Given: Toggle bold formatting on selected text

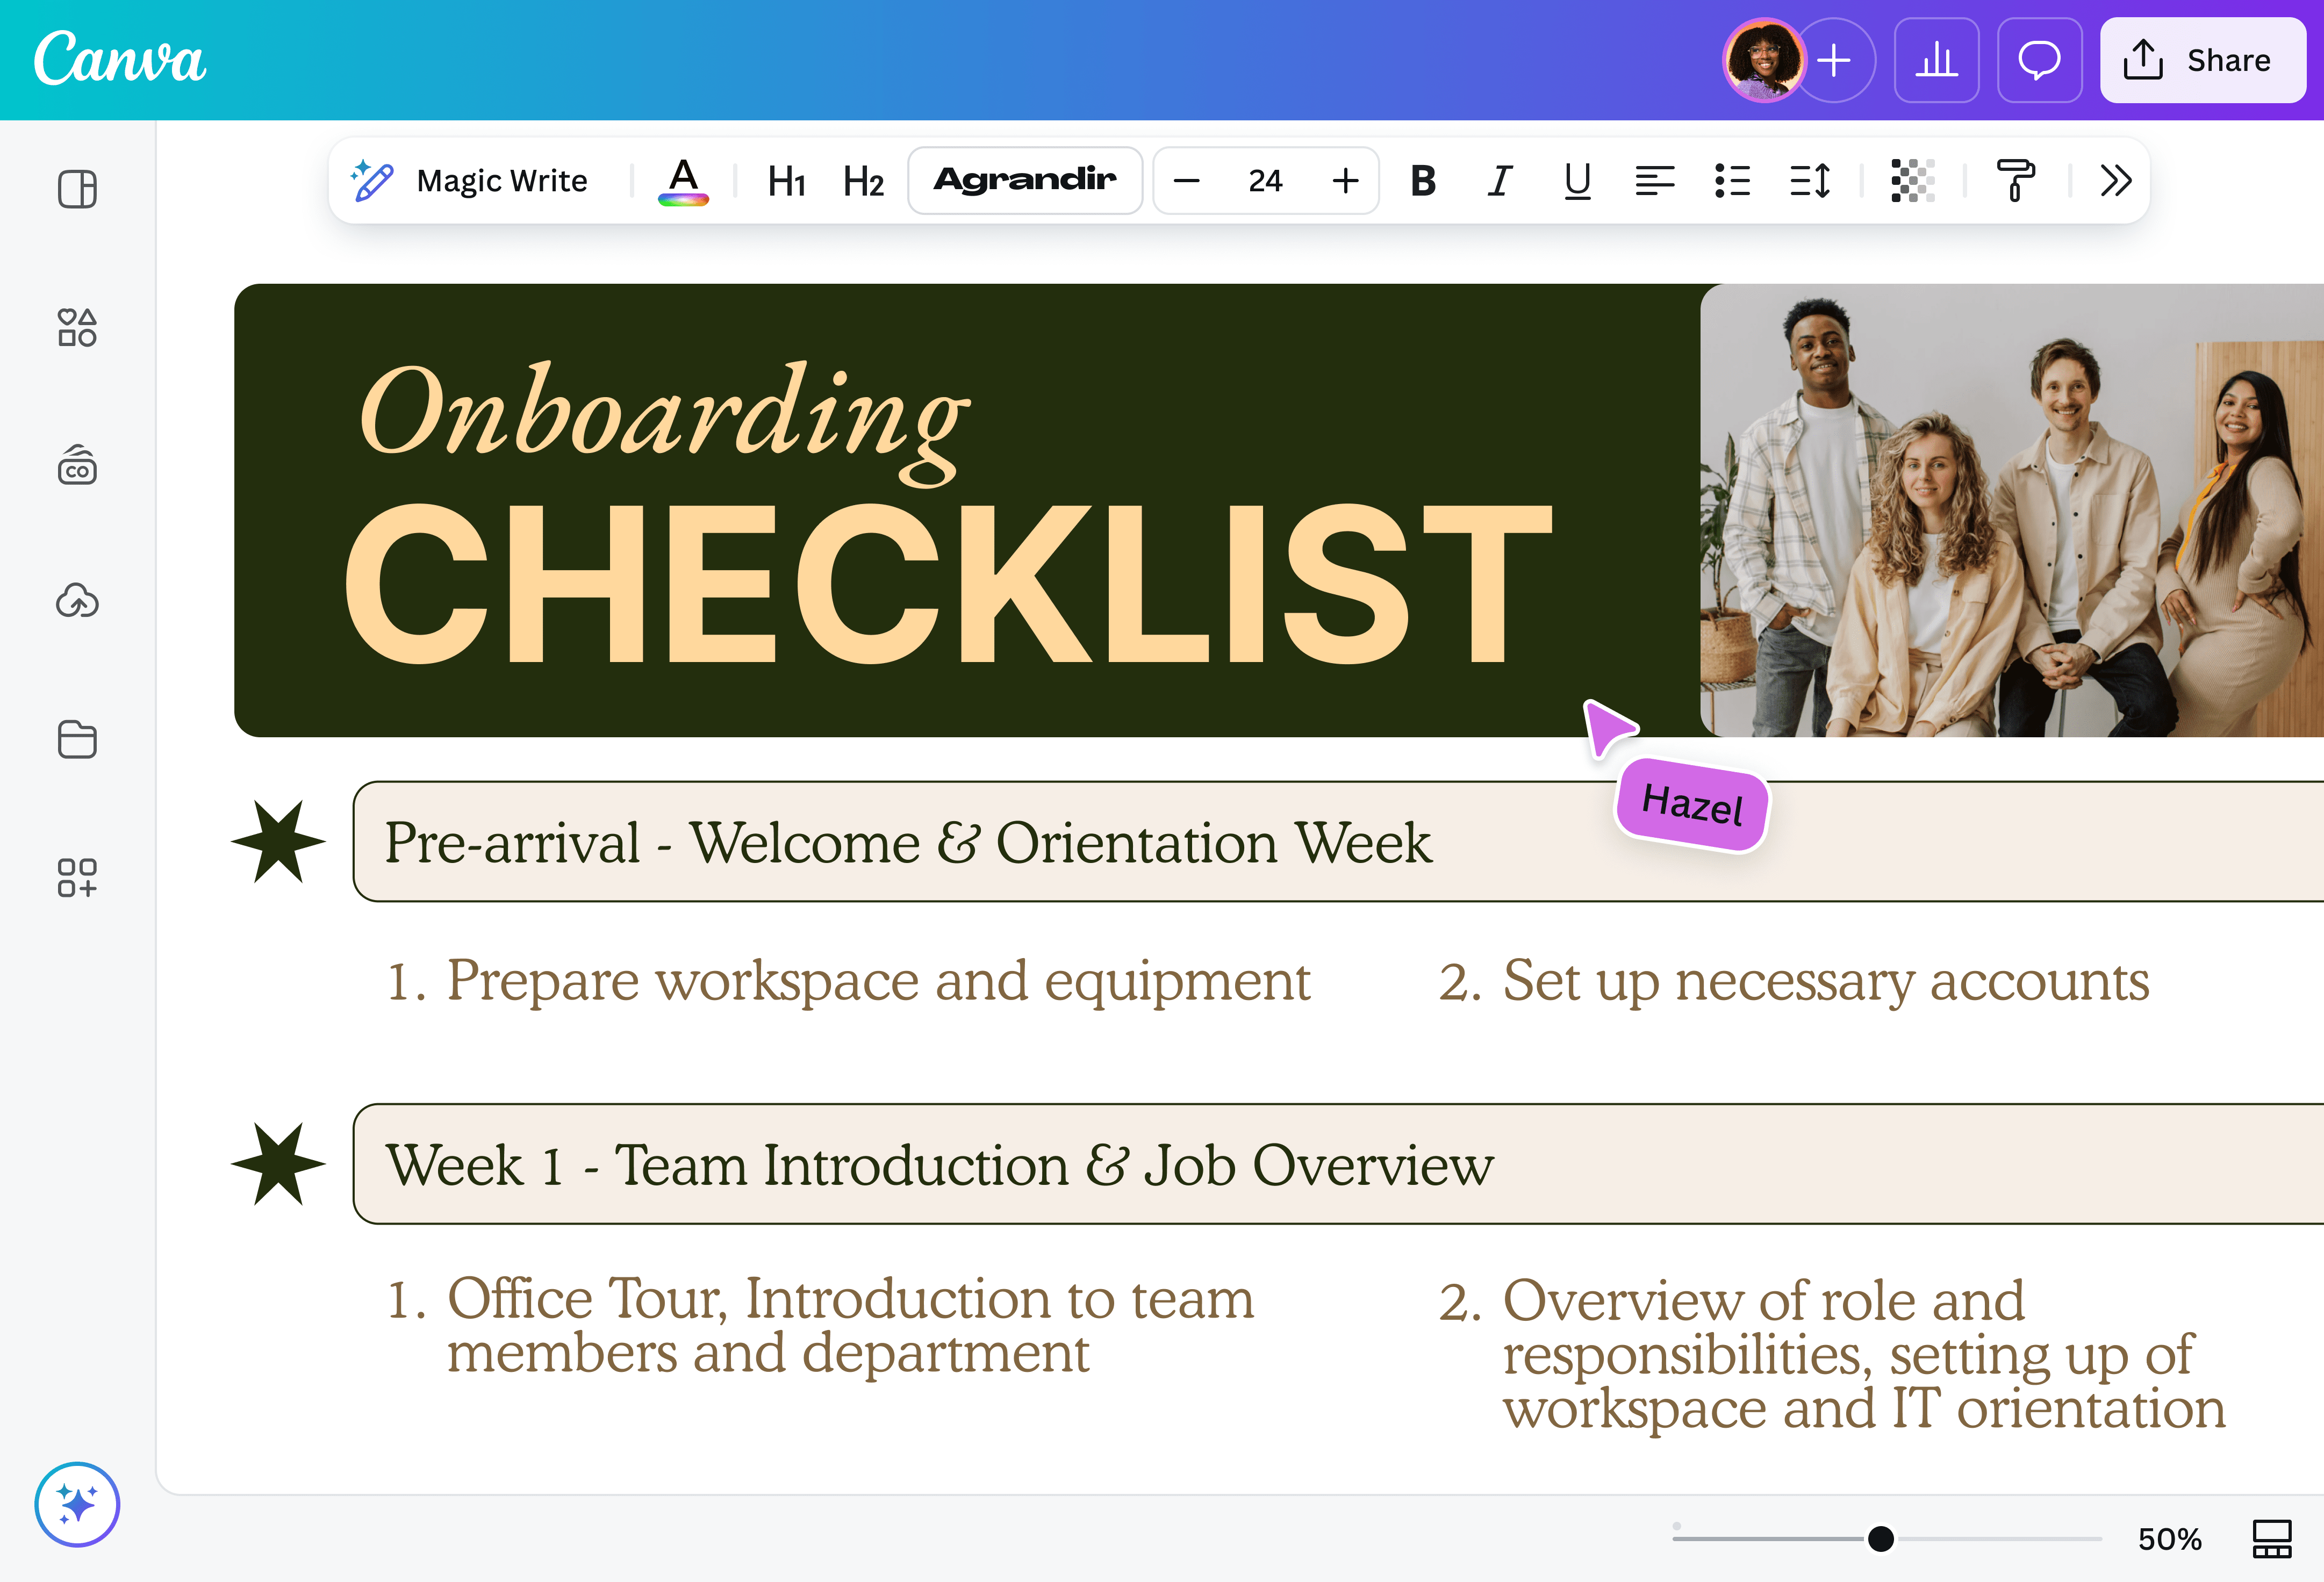Looking at the screenshot, I should click(x=1424, y=181).
